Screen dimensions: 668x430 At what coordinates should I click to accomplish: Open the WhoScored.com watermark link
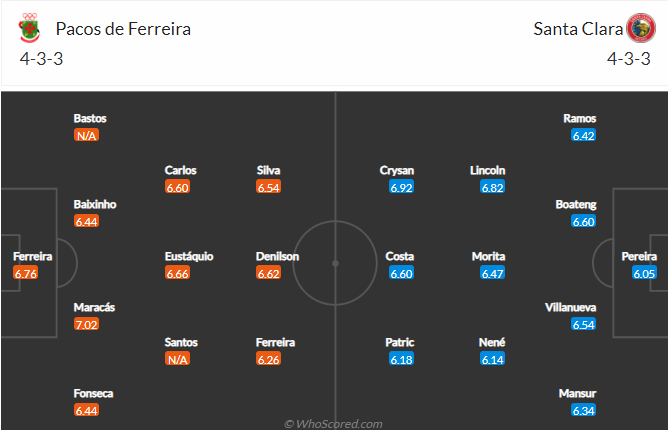(x=333, y=424)
